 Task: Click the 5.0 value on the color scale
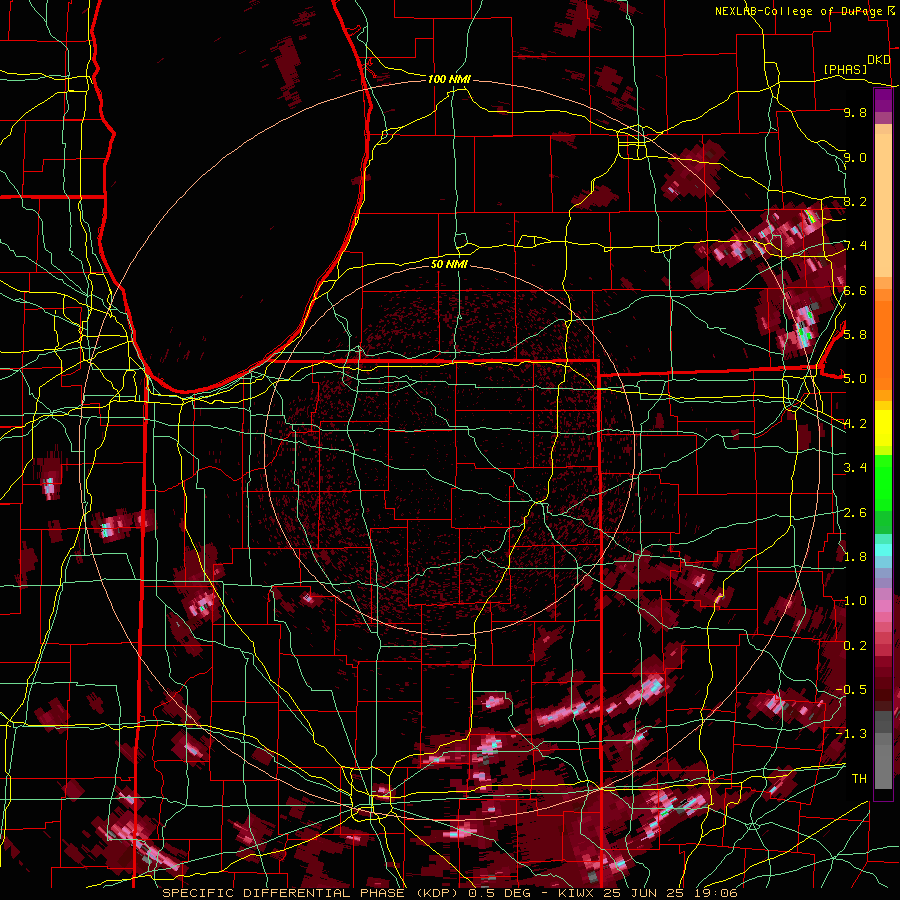855,379
